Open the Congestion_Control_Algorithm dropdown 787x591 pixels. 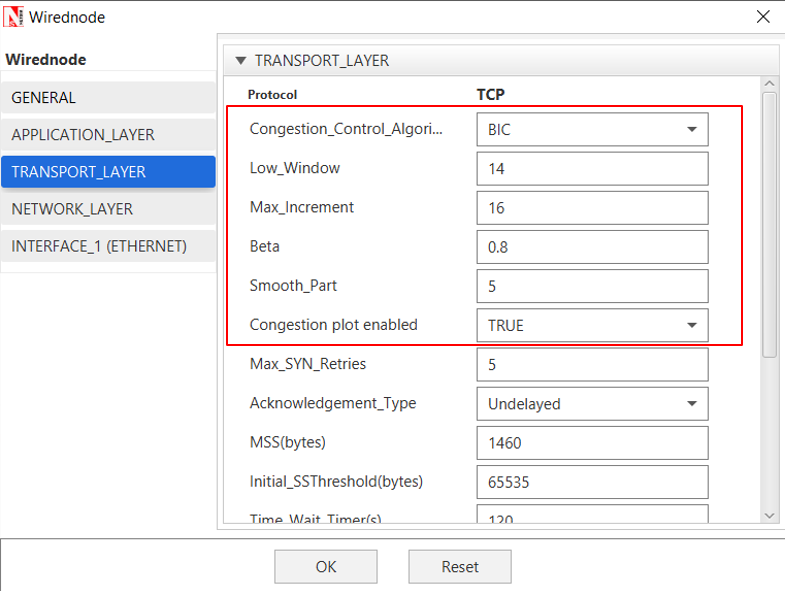(592, 129)
